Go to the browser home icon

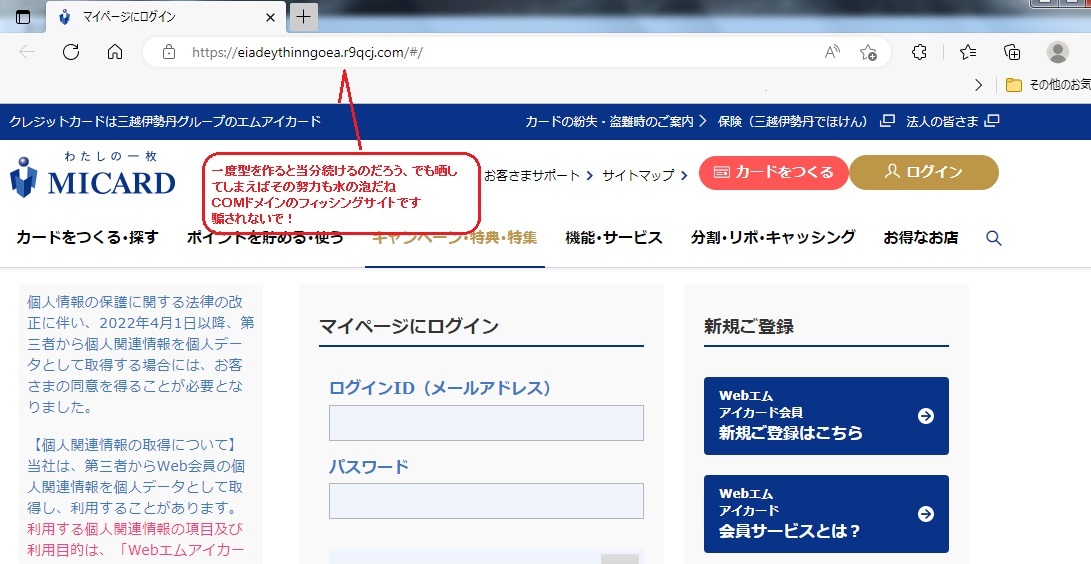115,52
